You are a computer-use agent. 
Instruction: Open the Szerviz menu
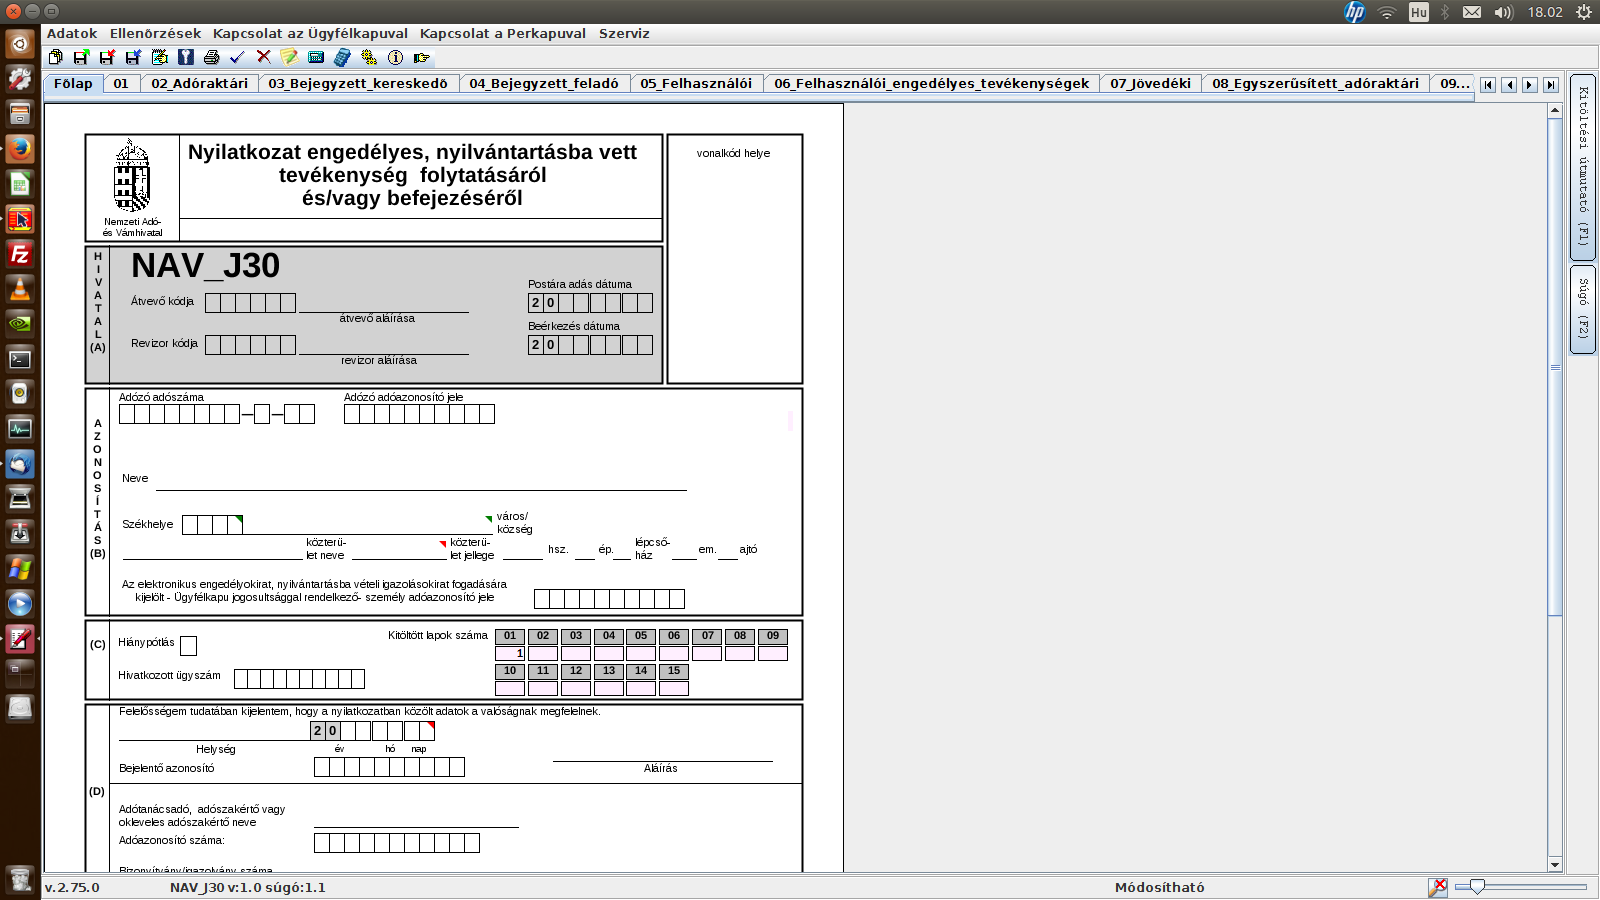tap(624, 33)
